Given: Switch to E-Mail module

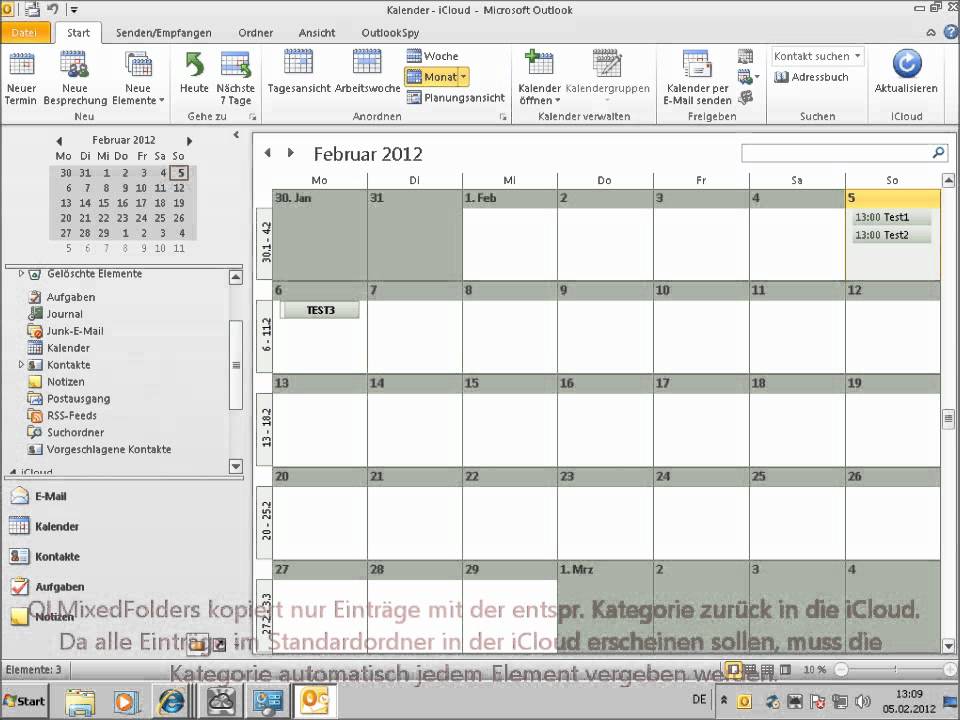Looking at the screenshot, I should click(x=39, y=496).
